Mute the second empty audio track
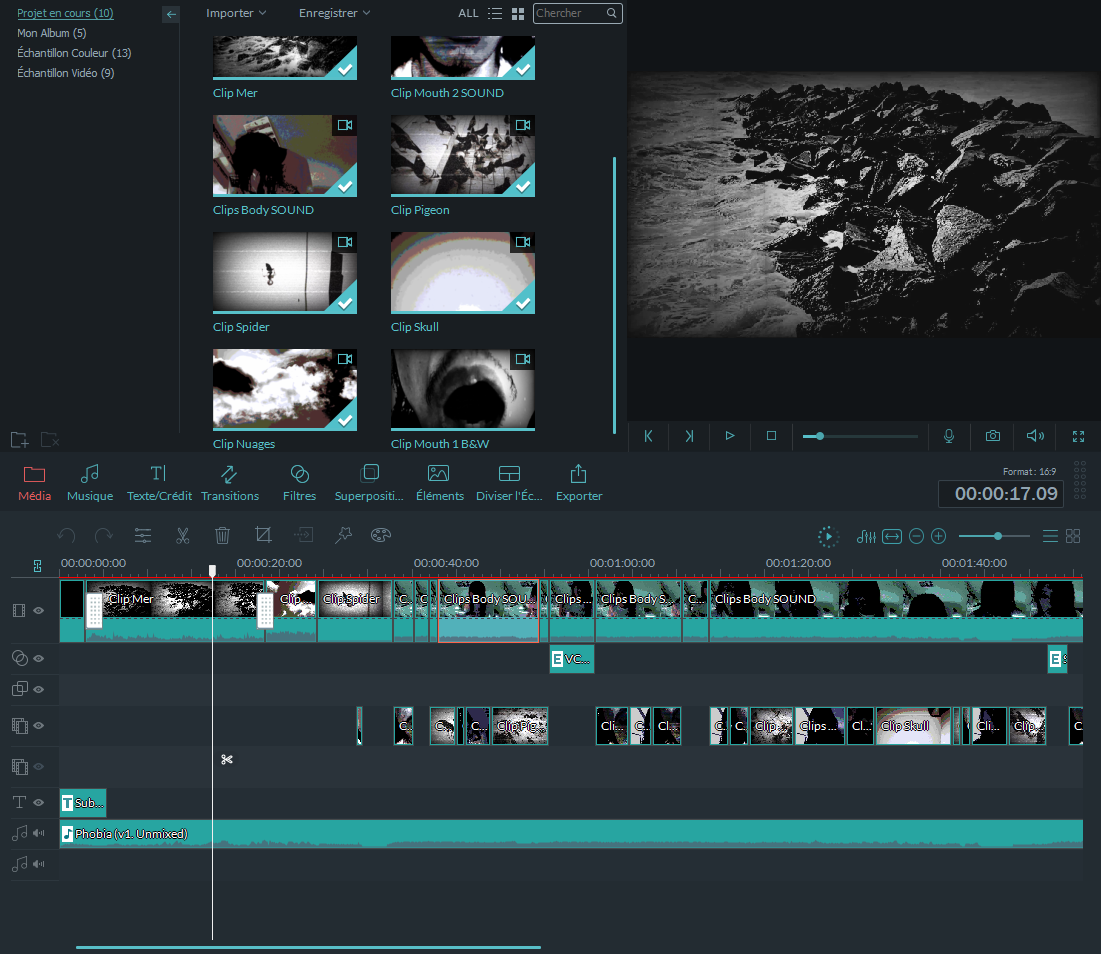Viewport: 1101px width, 954px height. tap(39, 864)
